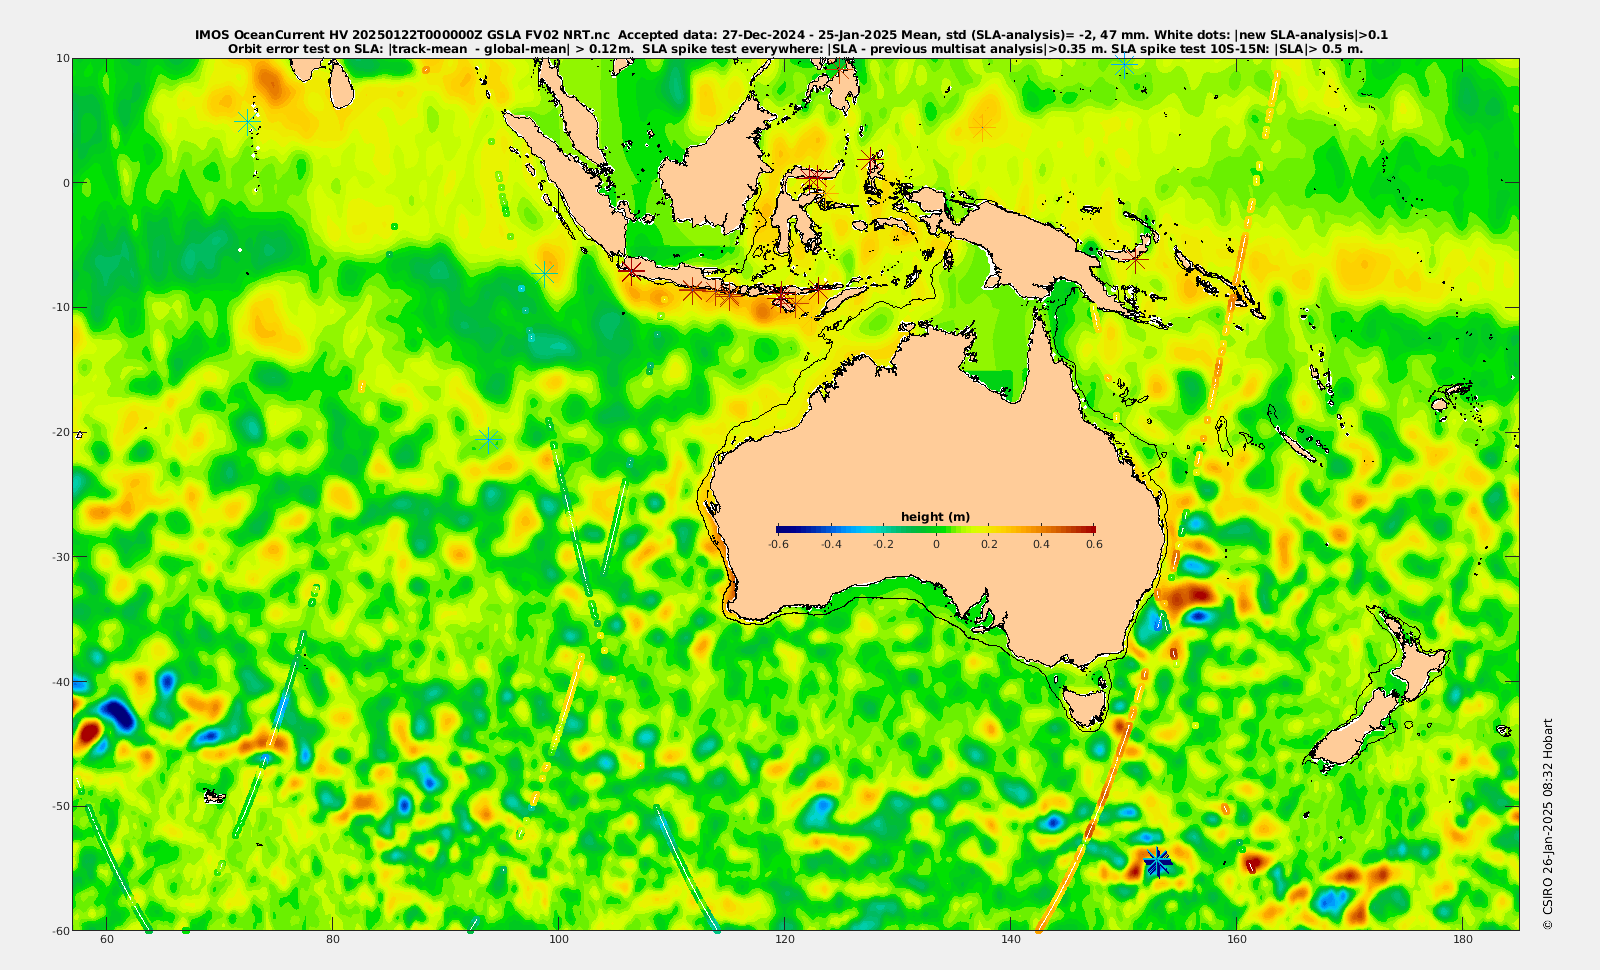This screenshot has width=1600, height=970.
Task: Click the 'height (m)' colorbar label
Action: [935, 517]
